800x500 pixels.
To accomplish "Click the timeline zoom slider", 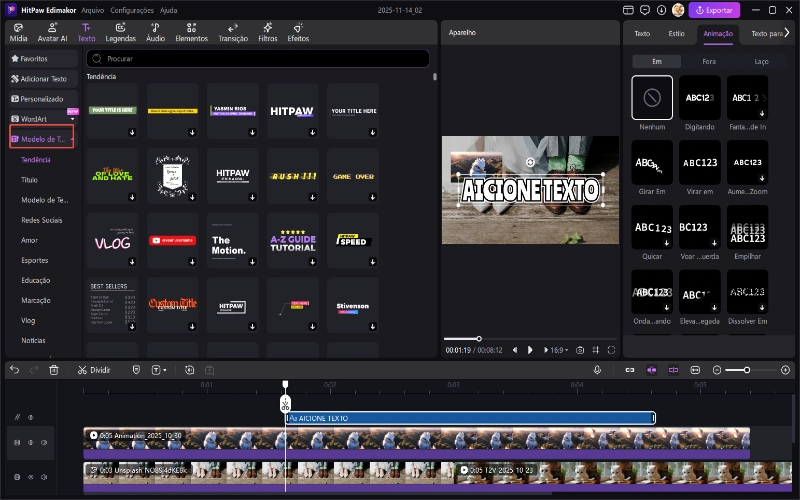I will 746,370.
